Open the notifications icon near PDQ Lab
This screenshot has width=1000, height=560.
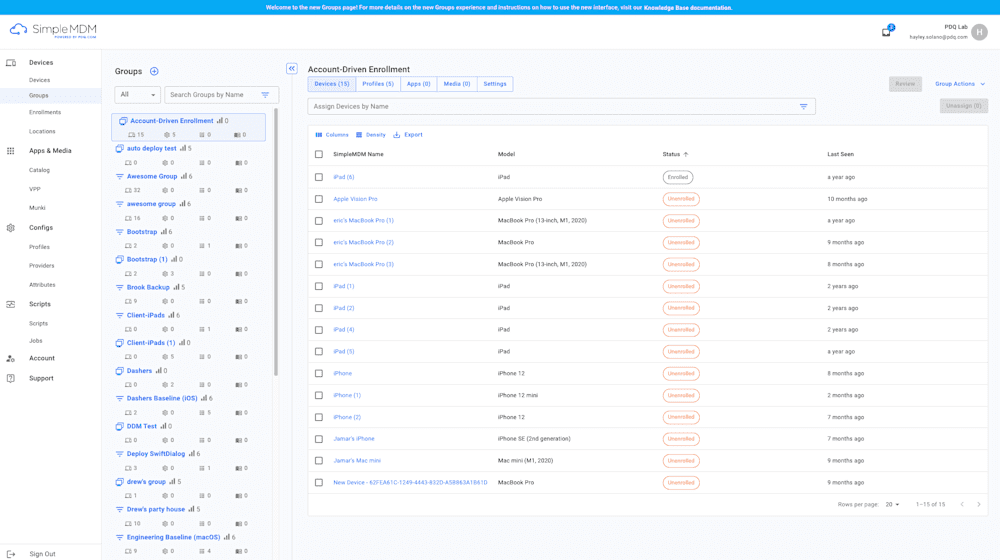pyautogui.click(x=886, y=32)
